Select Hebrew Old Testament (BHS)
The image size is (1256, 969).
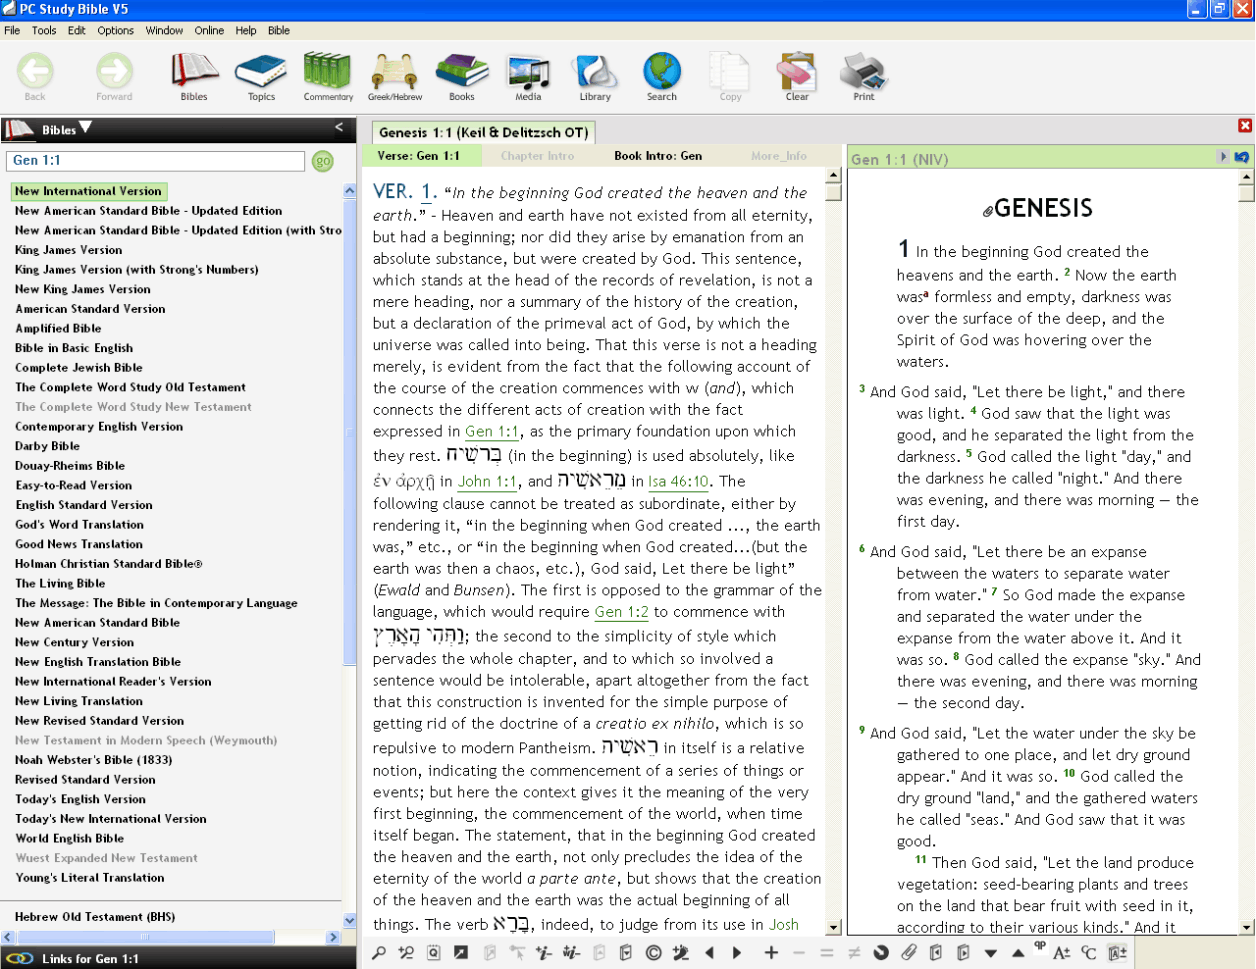95,917
